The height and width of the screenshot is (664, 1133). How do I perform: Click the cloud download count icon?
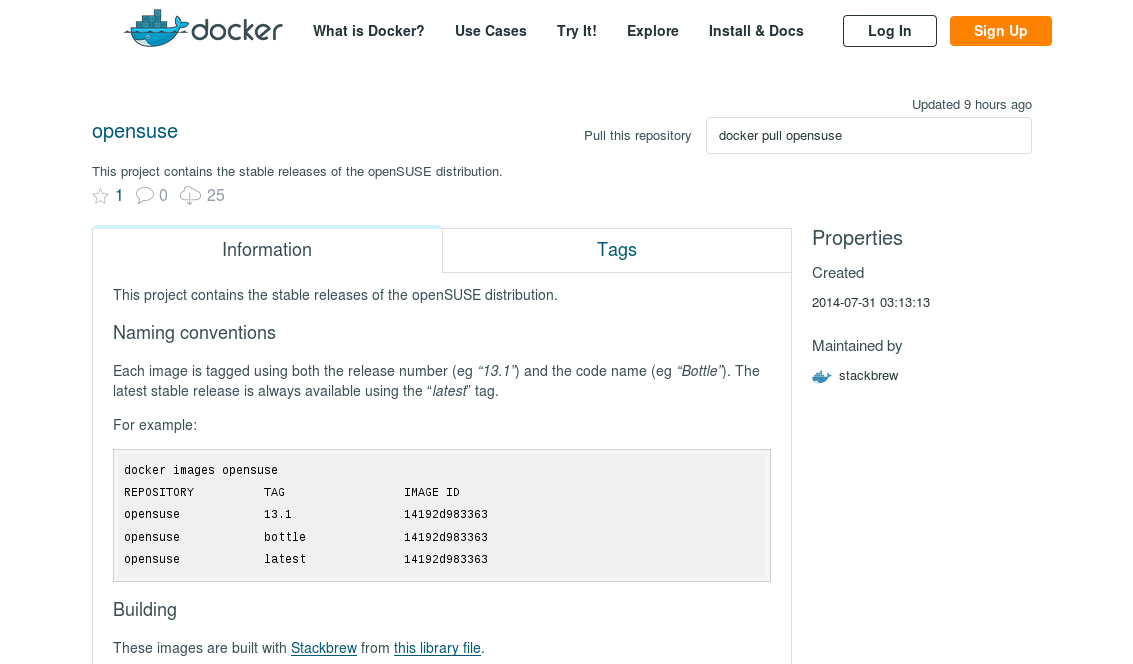pyautogui.click(x=190, y=196)
